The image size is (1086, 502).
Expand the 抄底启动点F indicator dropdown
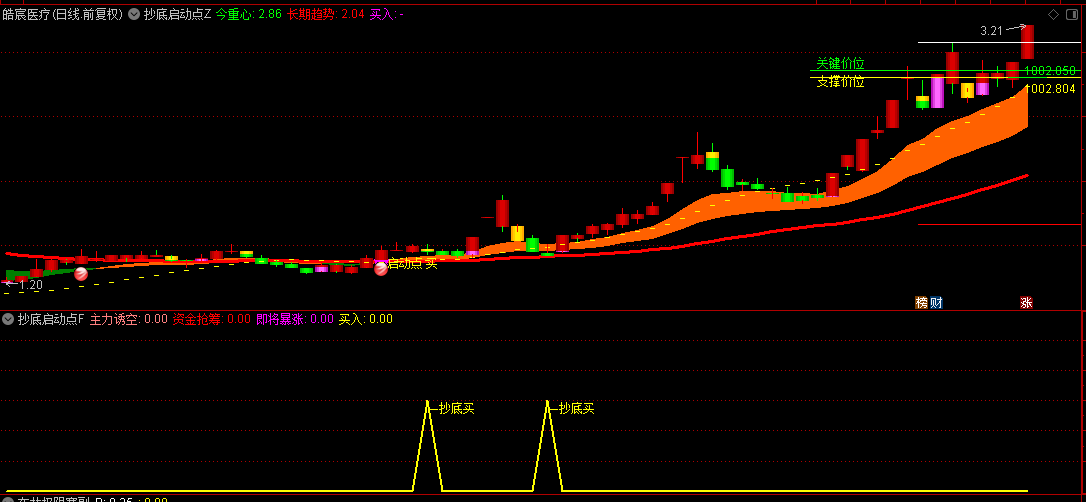coord(8,319)
